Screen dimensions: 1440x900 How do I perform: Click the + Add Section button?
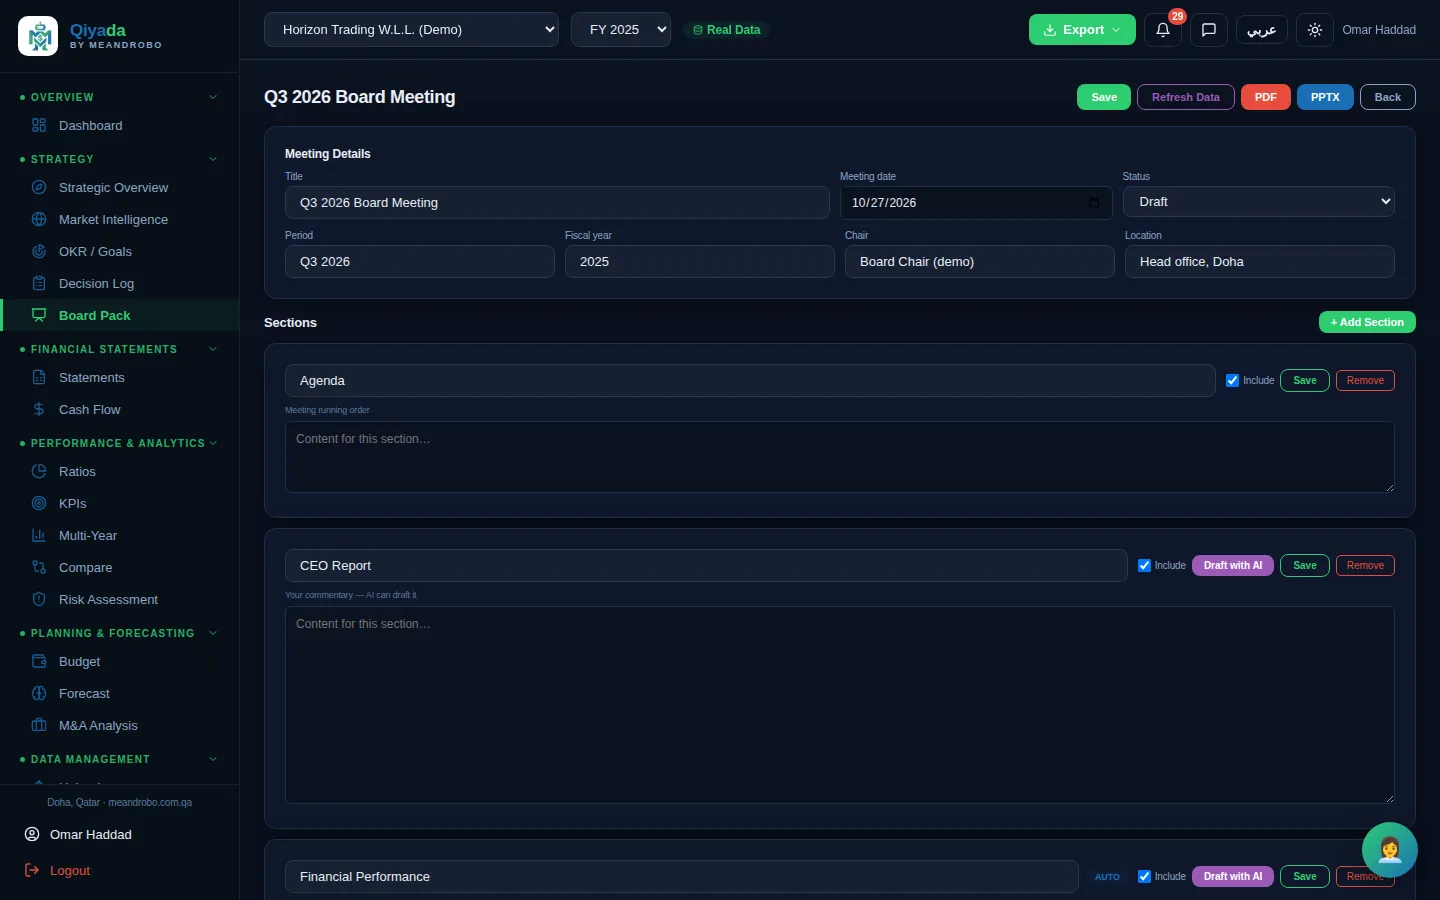point(1367,322)
